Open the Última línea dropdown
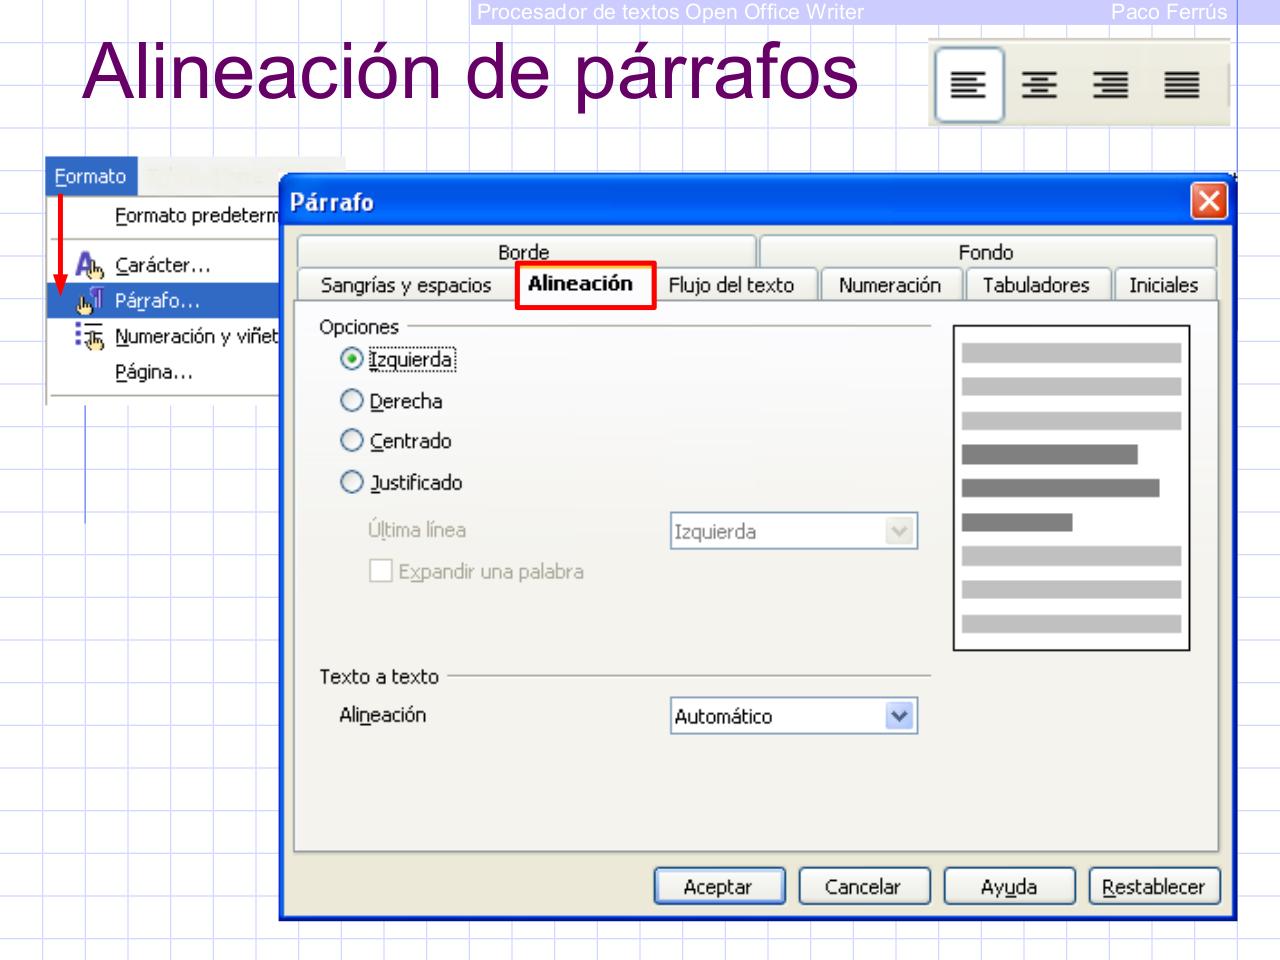The height and width of the screenshot is (960, 1280). [x=898, y=531]
